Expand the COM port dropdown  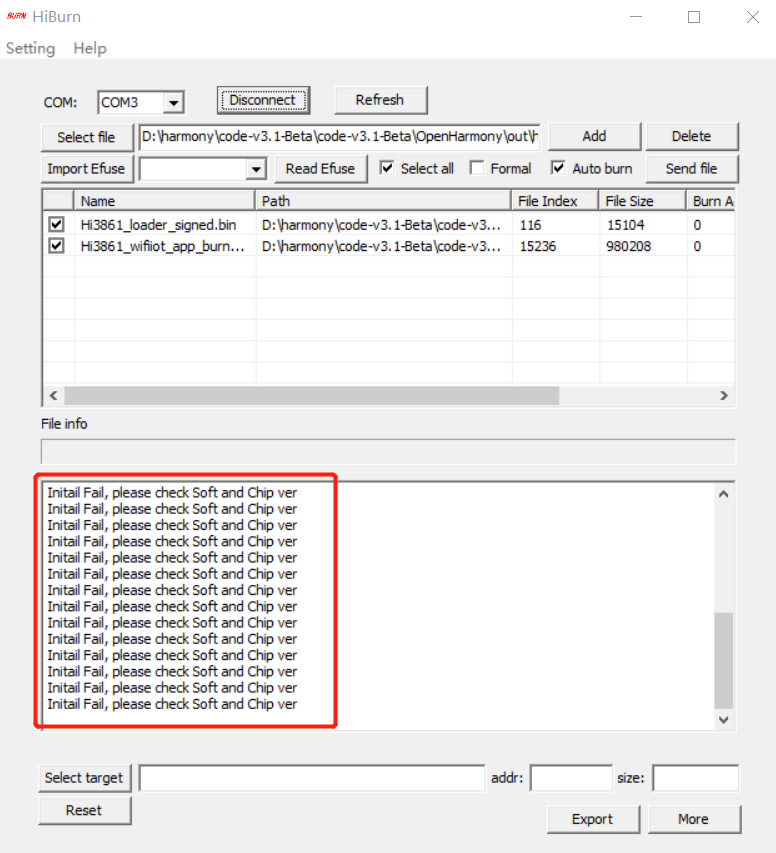click(x=173, y=102)
